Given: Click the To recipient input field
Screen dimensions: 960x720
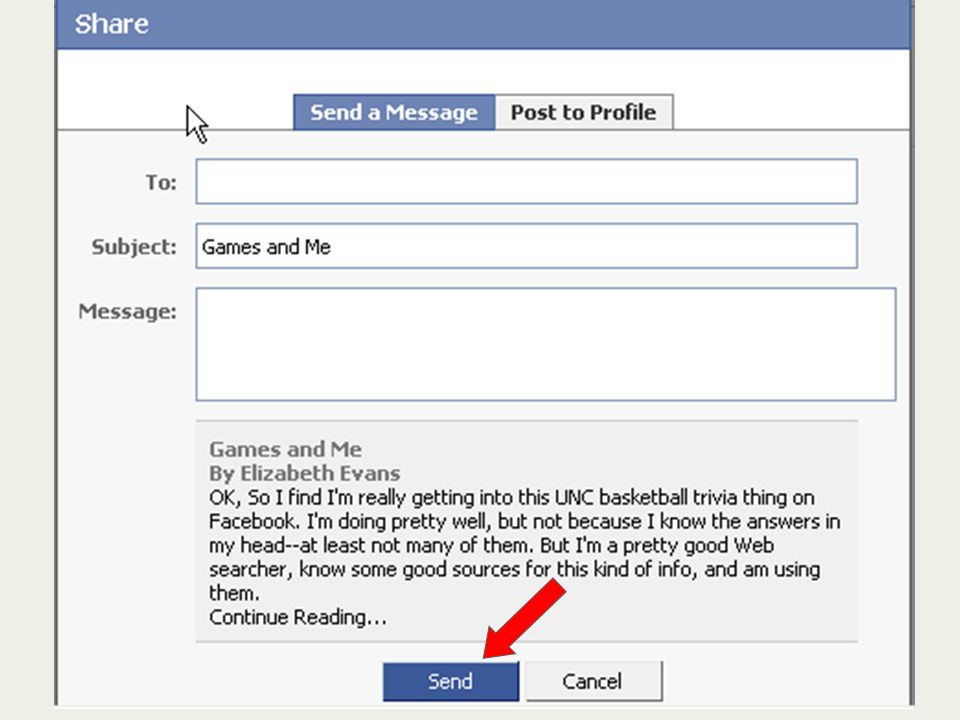Looking at the screenshot, I should [527, 181].
